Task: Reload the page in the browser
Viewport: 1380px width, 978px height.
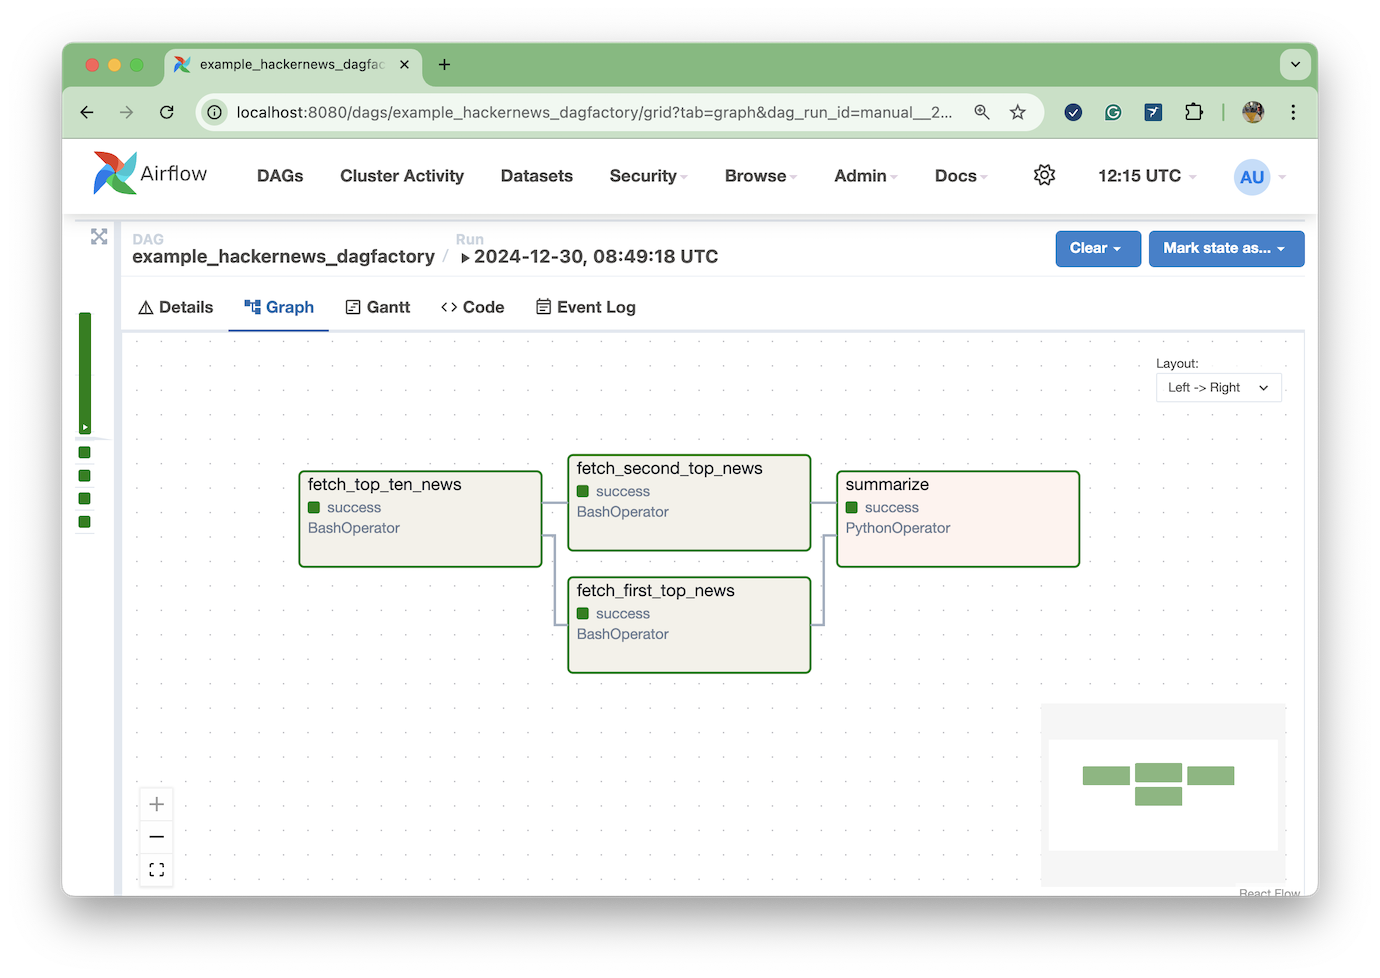Action: coord(167,112)
